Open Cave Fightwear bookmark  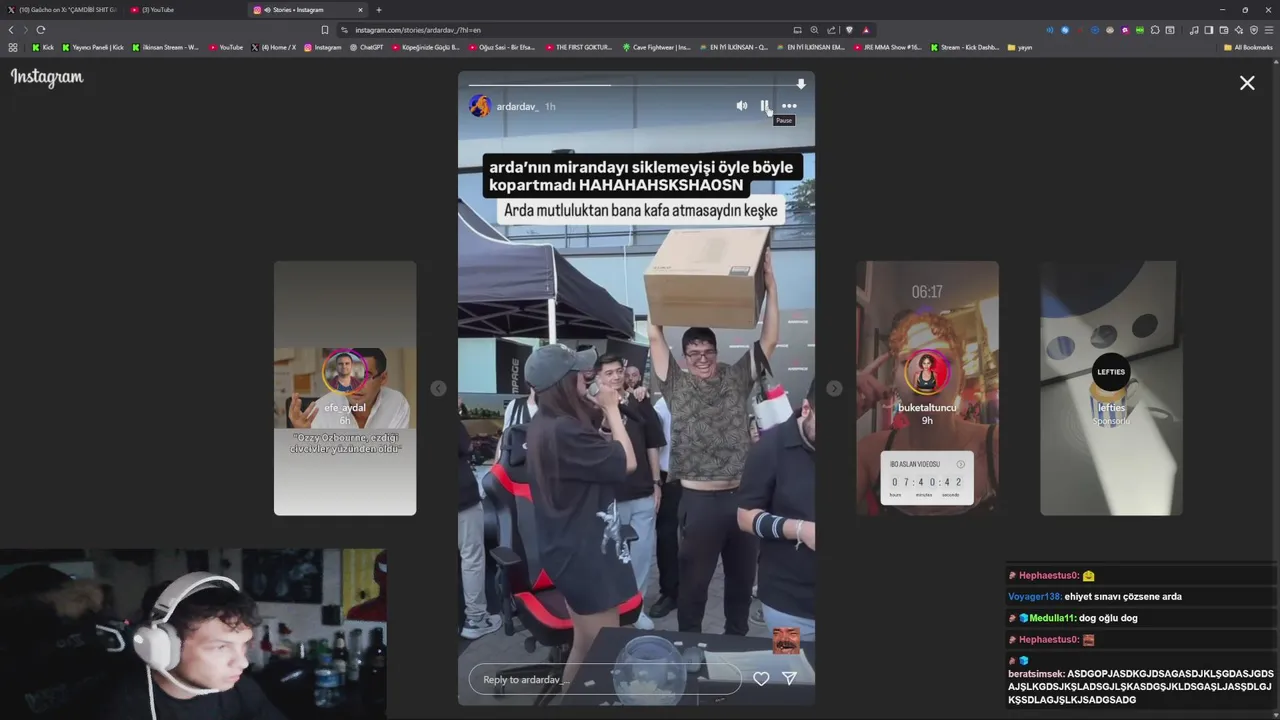656,47
